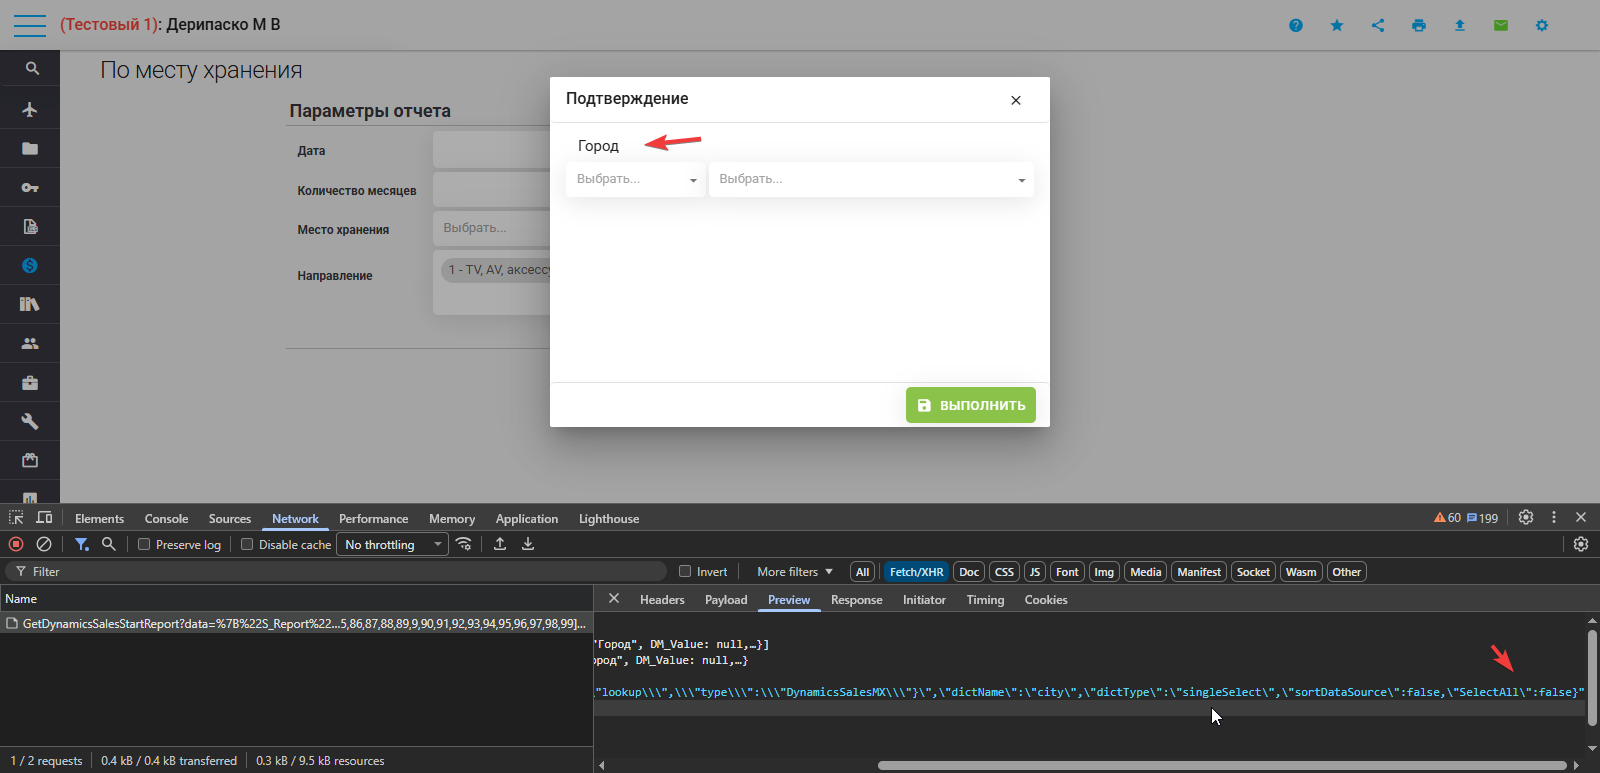Open the page settings gear in header
1600x773 pixels.
[x=1542, y=25]
